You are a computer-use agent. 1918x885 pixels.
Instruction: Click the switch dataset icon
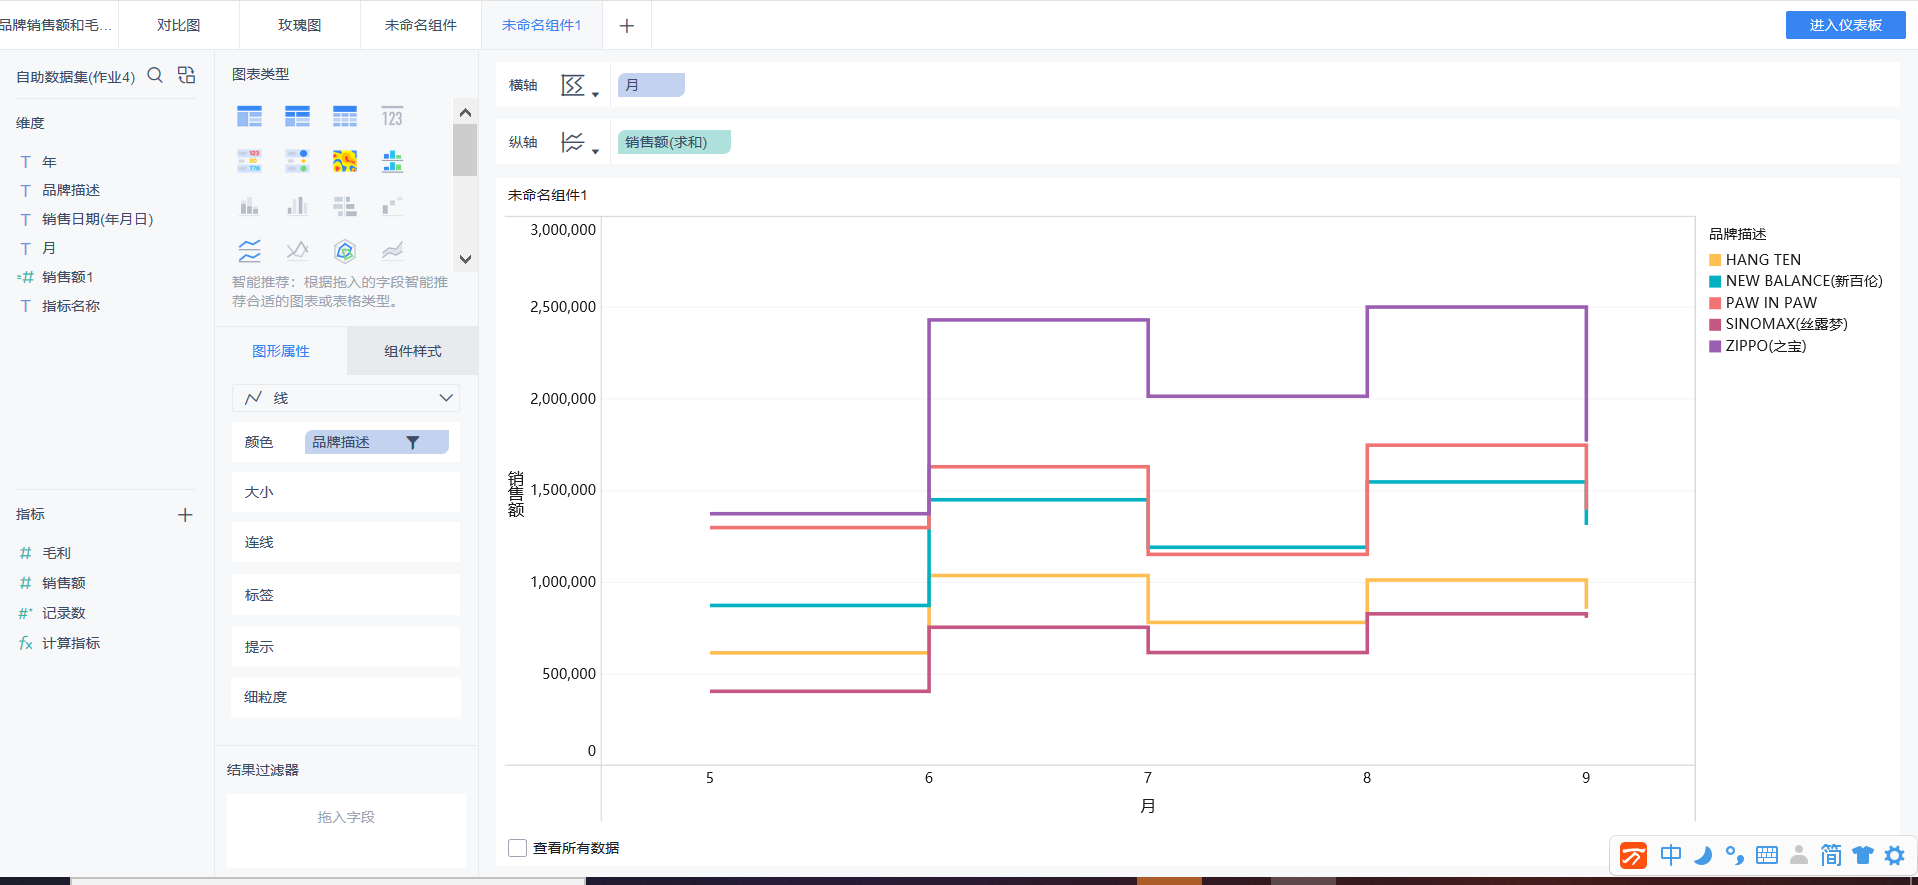(x=187, y=75)
